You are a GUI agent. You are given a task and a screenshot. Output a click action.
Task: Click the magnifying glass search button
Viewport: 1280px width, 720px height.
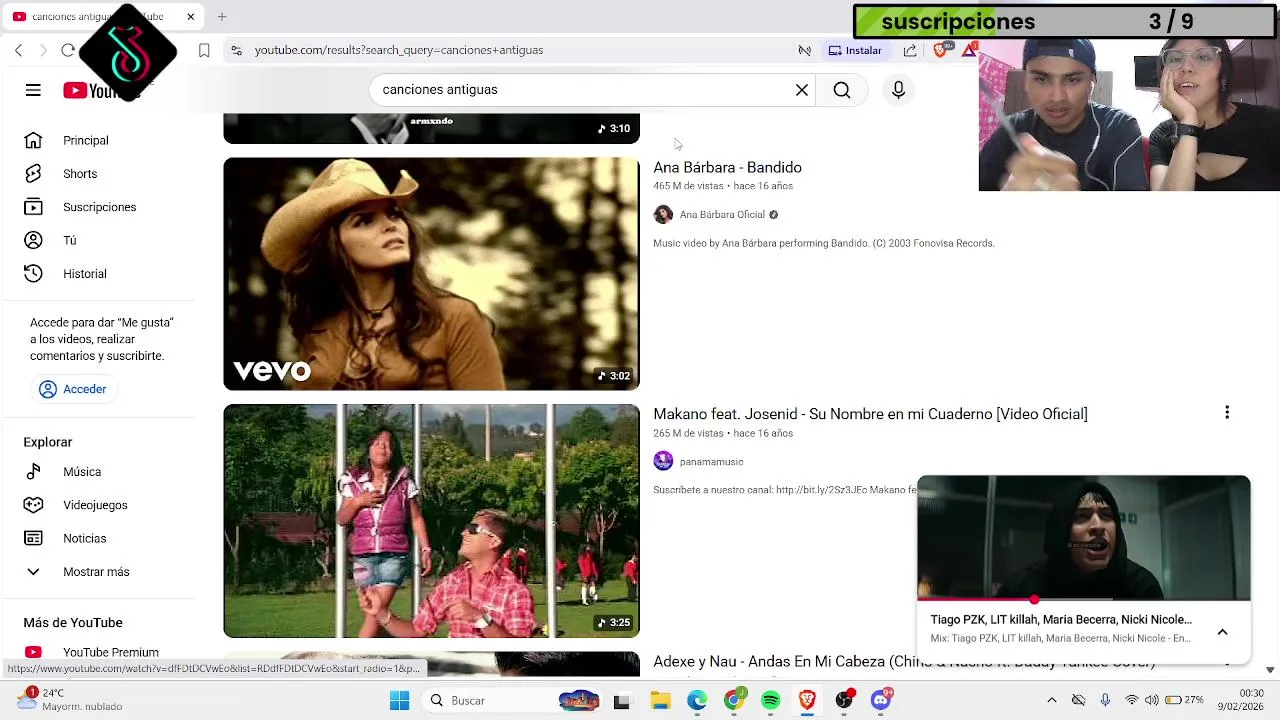point(842,90)
